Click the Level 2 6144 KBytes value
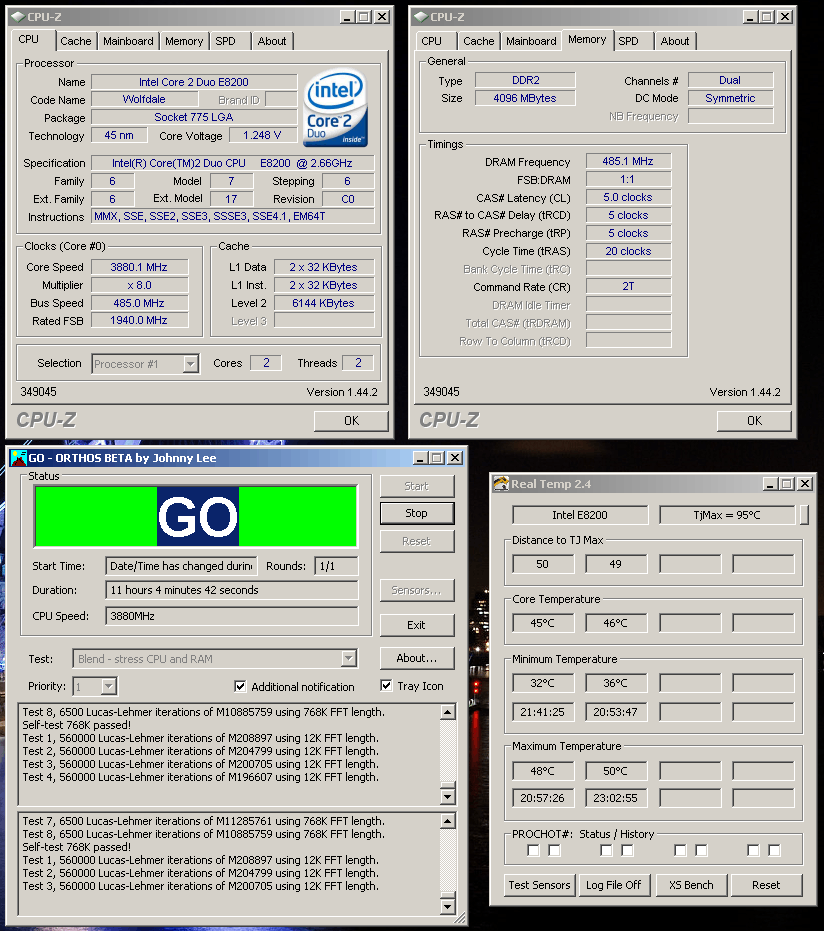 tap(324, 303)
